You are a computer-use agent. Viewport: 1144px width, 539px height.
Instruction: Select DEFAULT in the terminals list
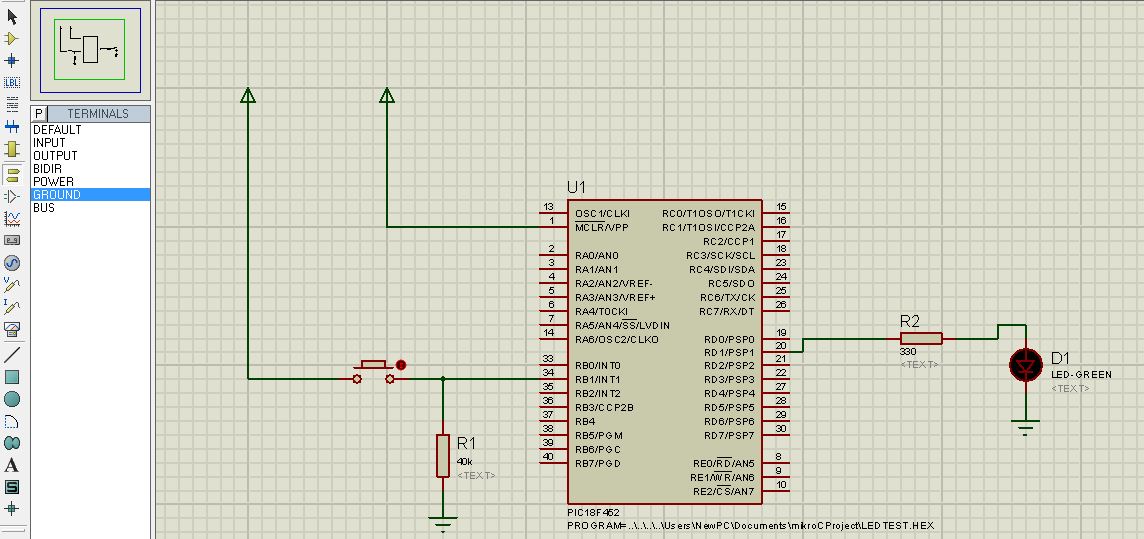point(90,130)
